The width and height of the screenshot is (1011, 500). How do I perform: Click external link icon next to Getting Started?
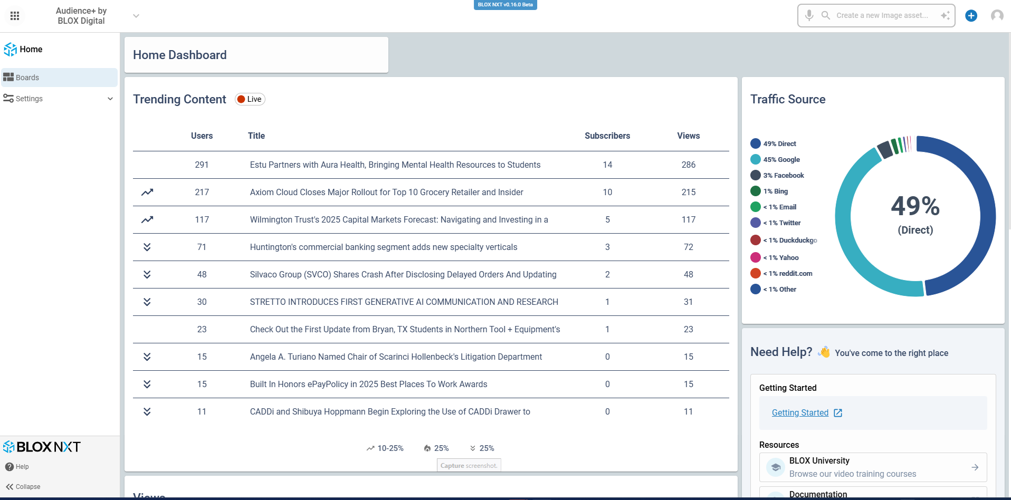click(x=838, y=413)
